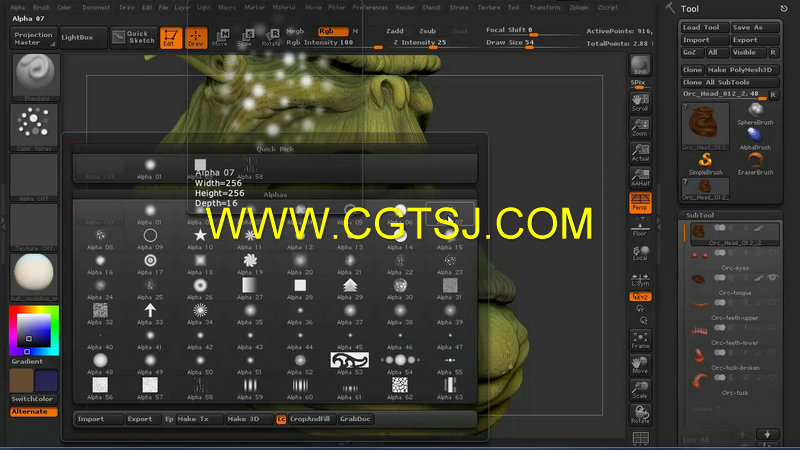Pick Alpha 01 in Quick Pick row
This screenshot has width=800, height=450.
coord(150,169)
